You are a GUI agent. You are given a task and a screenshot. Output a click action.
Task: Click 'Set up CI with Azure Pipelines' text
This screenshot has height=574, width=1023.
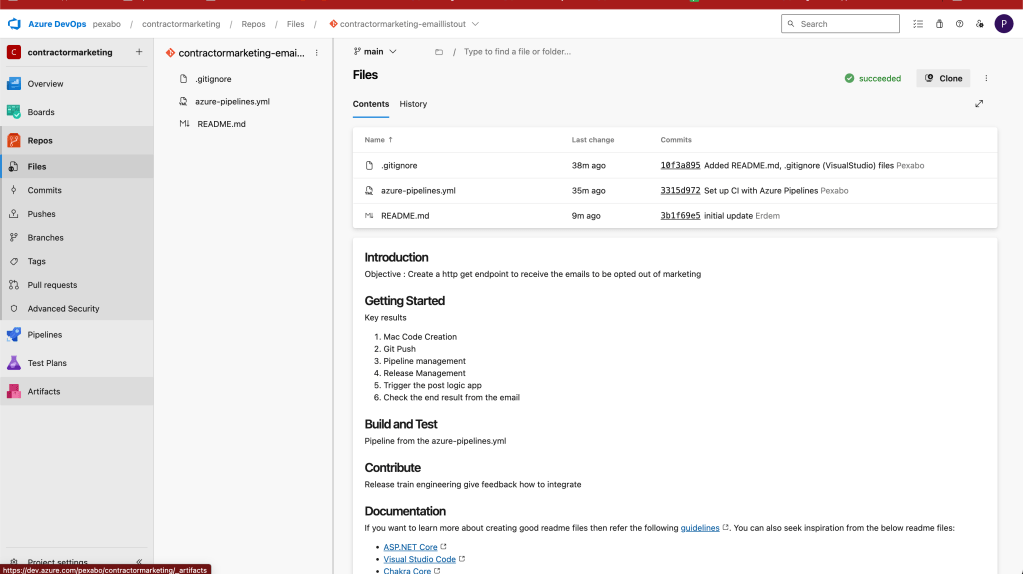[761, 190]
